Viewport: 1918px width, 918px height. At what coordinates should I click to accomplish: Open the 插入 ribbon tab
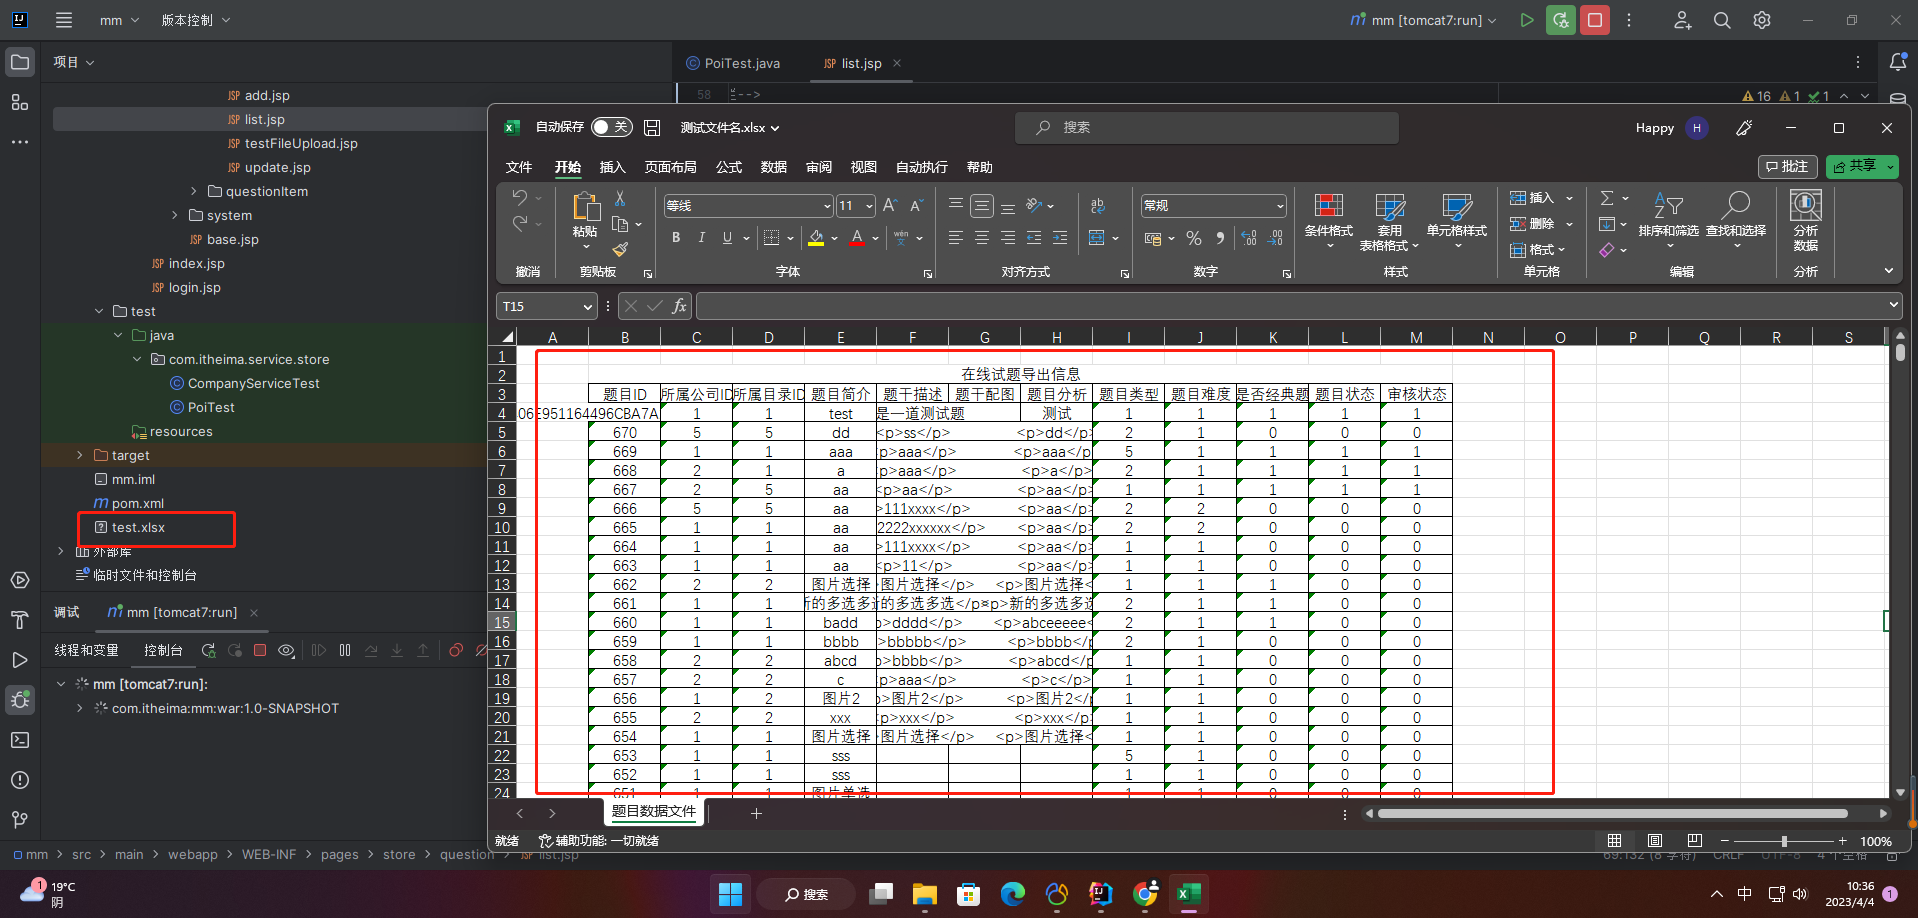(612, 167)
